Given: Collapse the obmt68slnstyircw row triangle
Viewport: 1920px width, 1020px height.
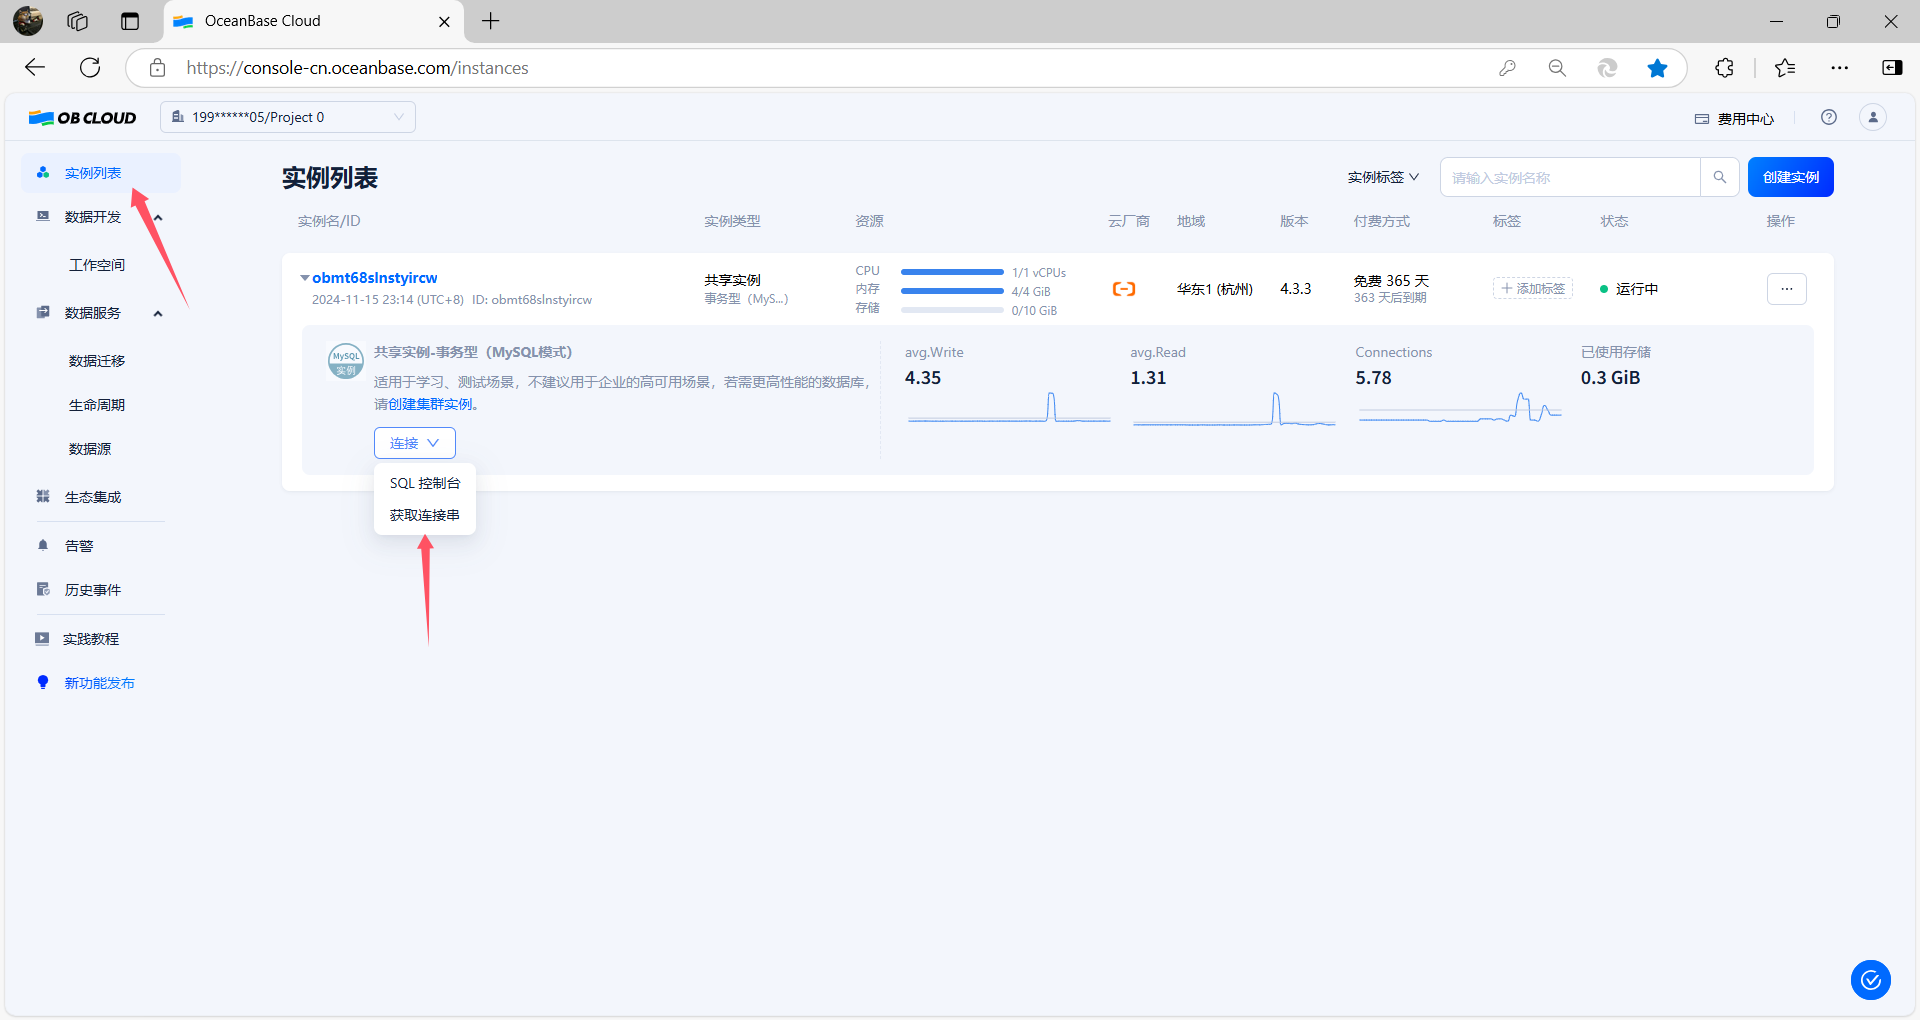Looking at the screenshot, I should click(305, 278).
